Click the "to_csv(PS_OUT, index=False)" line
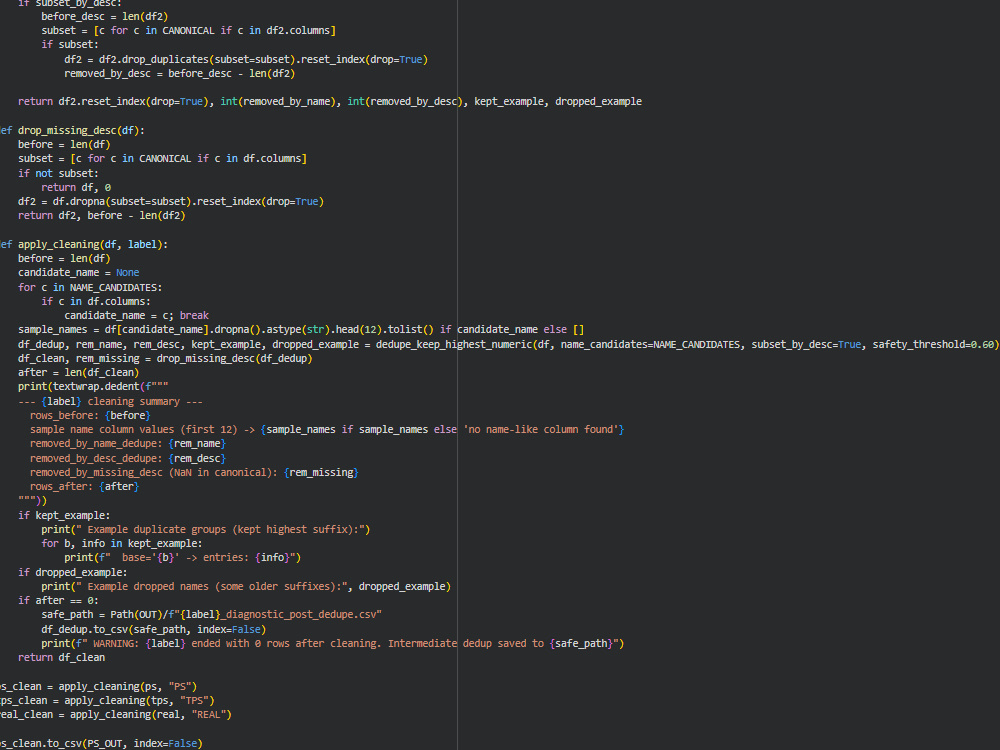 101,744
